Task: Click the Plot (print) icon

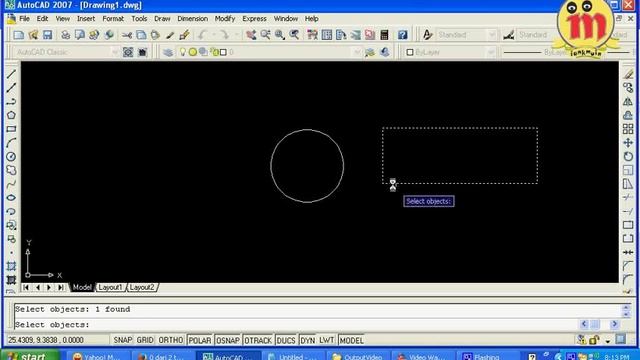Action: tap(65, 35)
